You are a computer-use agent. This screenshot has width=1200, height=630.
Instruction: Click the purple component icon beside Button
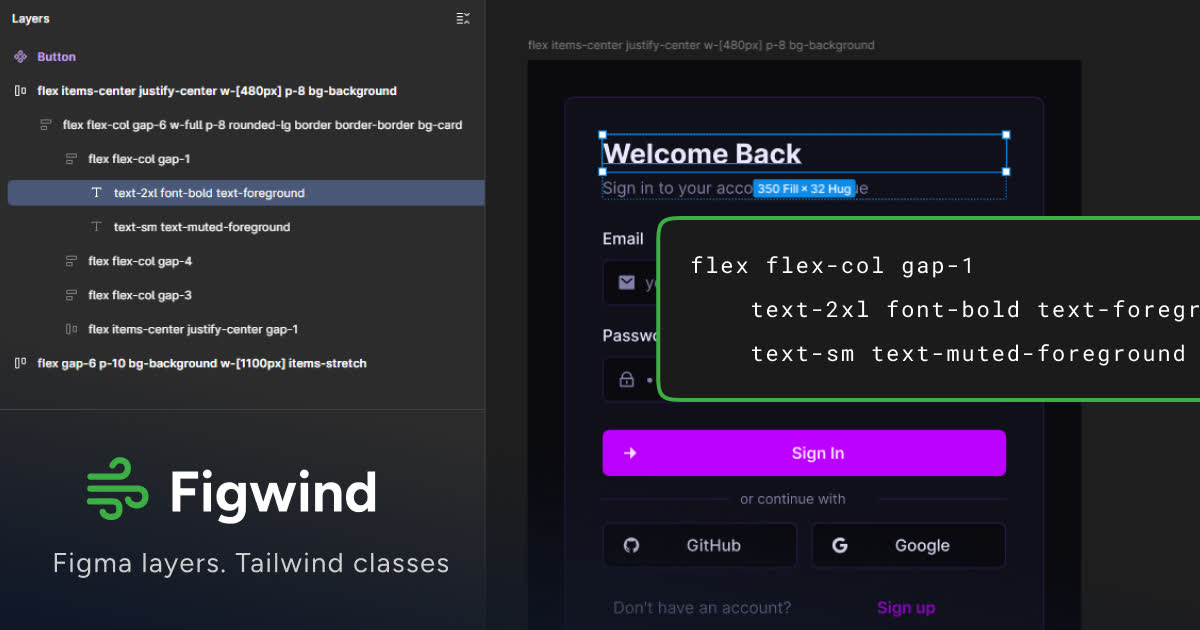click(x=20, y=57)
